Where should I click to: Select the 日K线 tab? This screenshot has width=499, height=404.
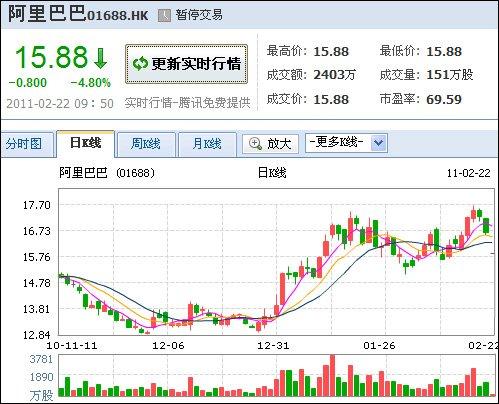(x=85, y=143)
